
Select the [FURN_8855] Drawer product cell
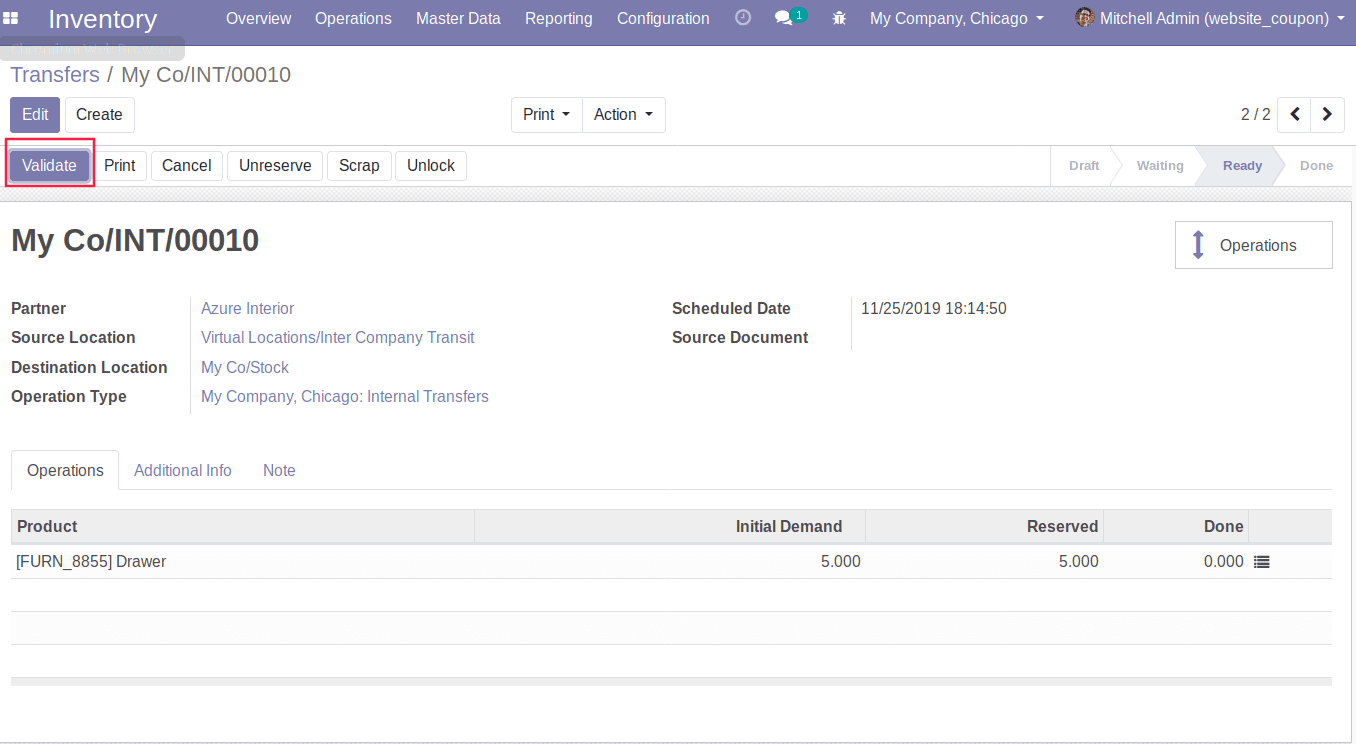(242, 562)
